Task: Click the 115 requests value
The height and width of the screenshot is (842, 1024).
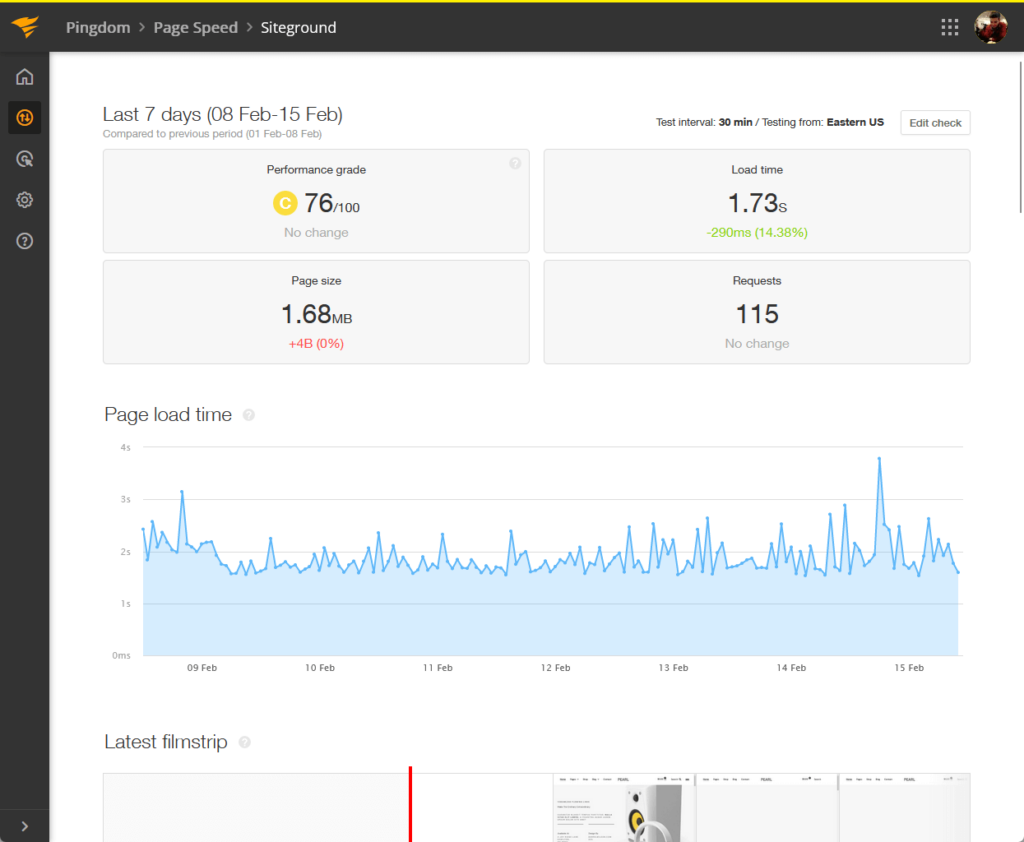Action: [x=757, y=314]
